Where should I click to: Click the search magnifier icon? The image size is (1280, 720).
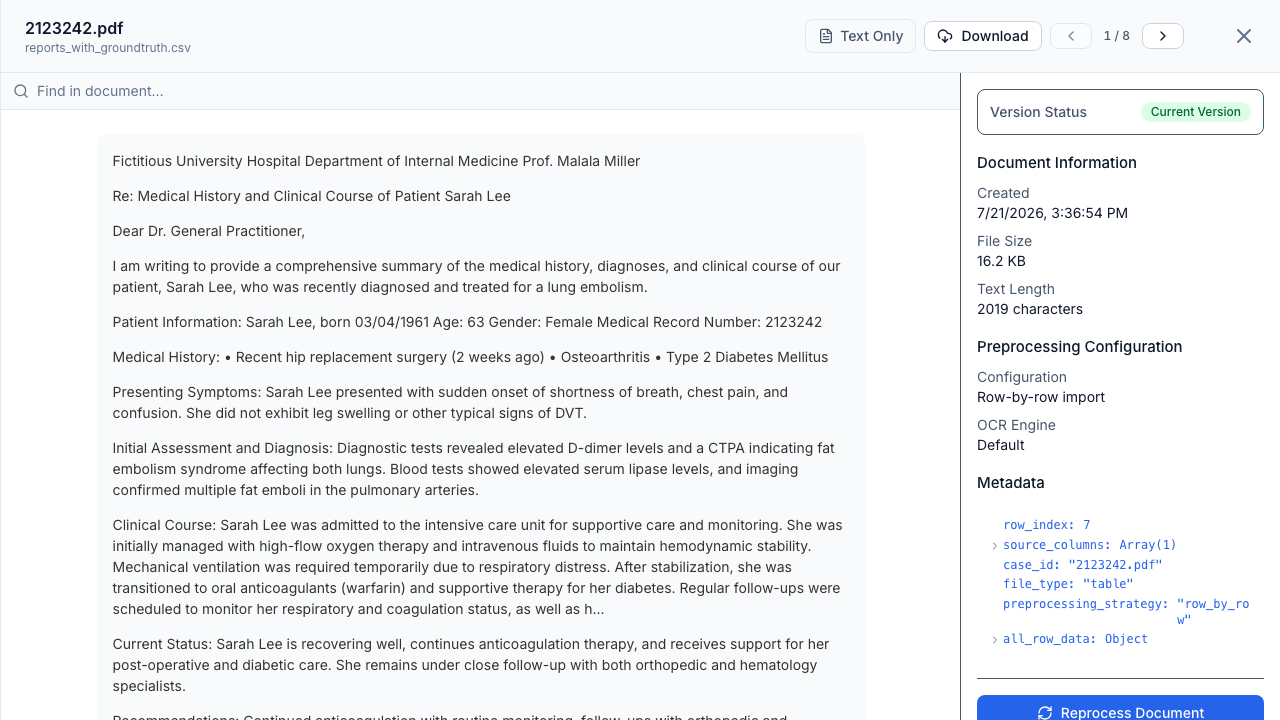pyautogui.click(x=21, y=91)
